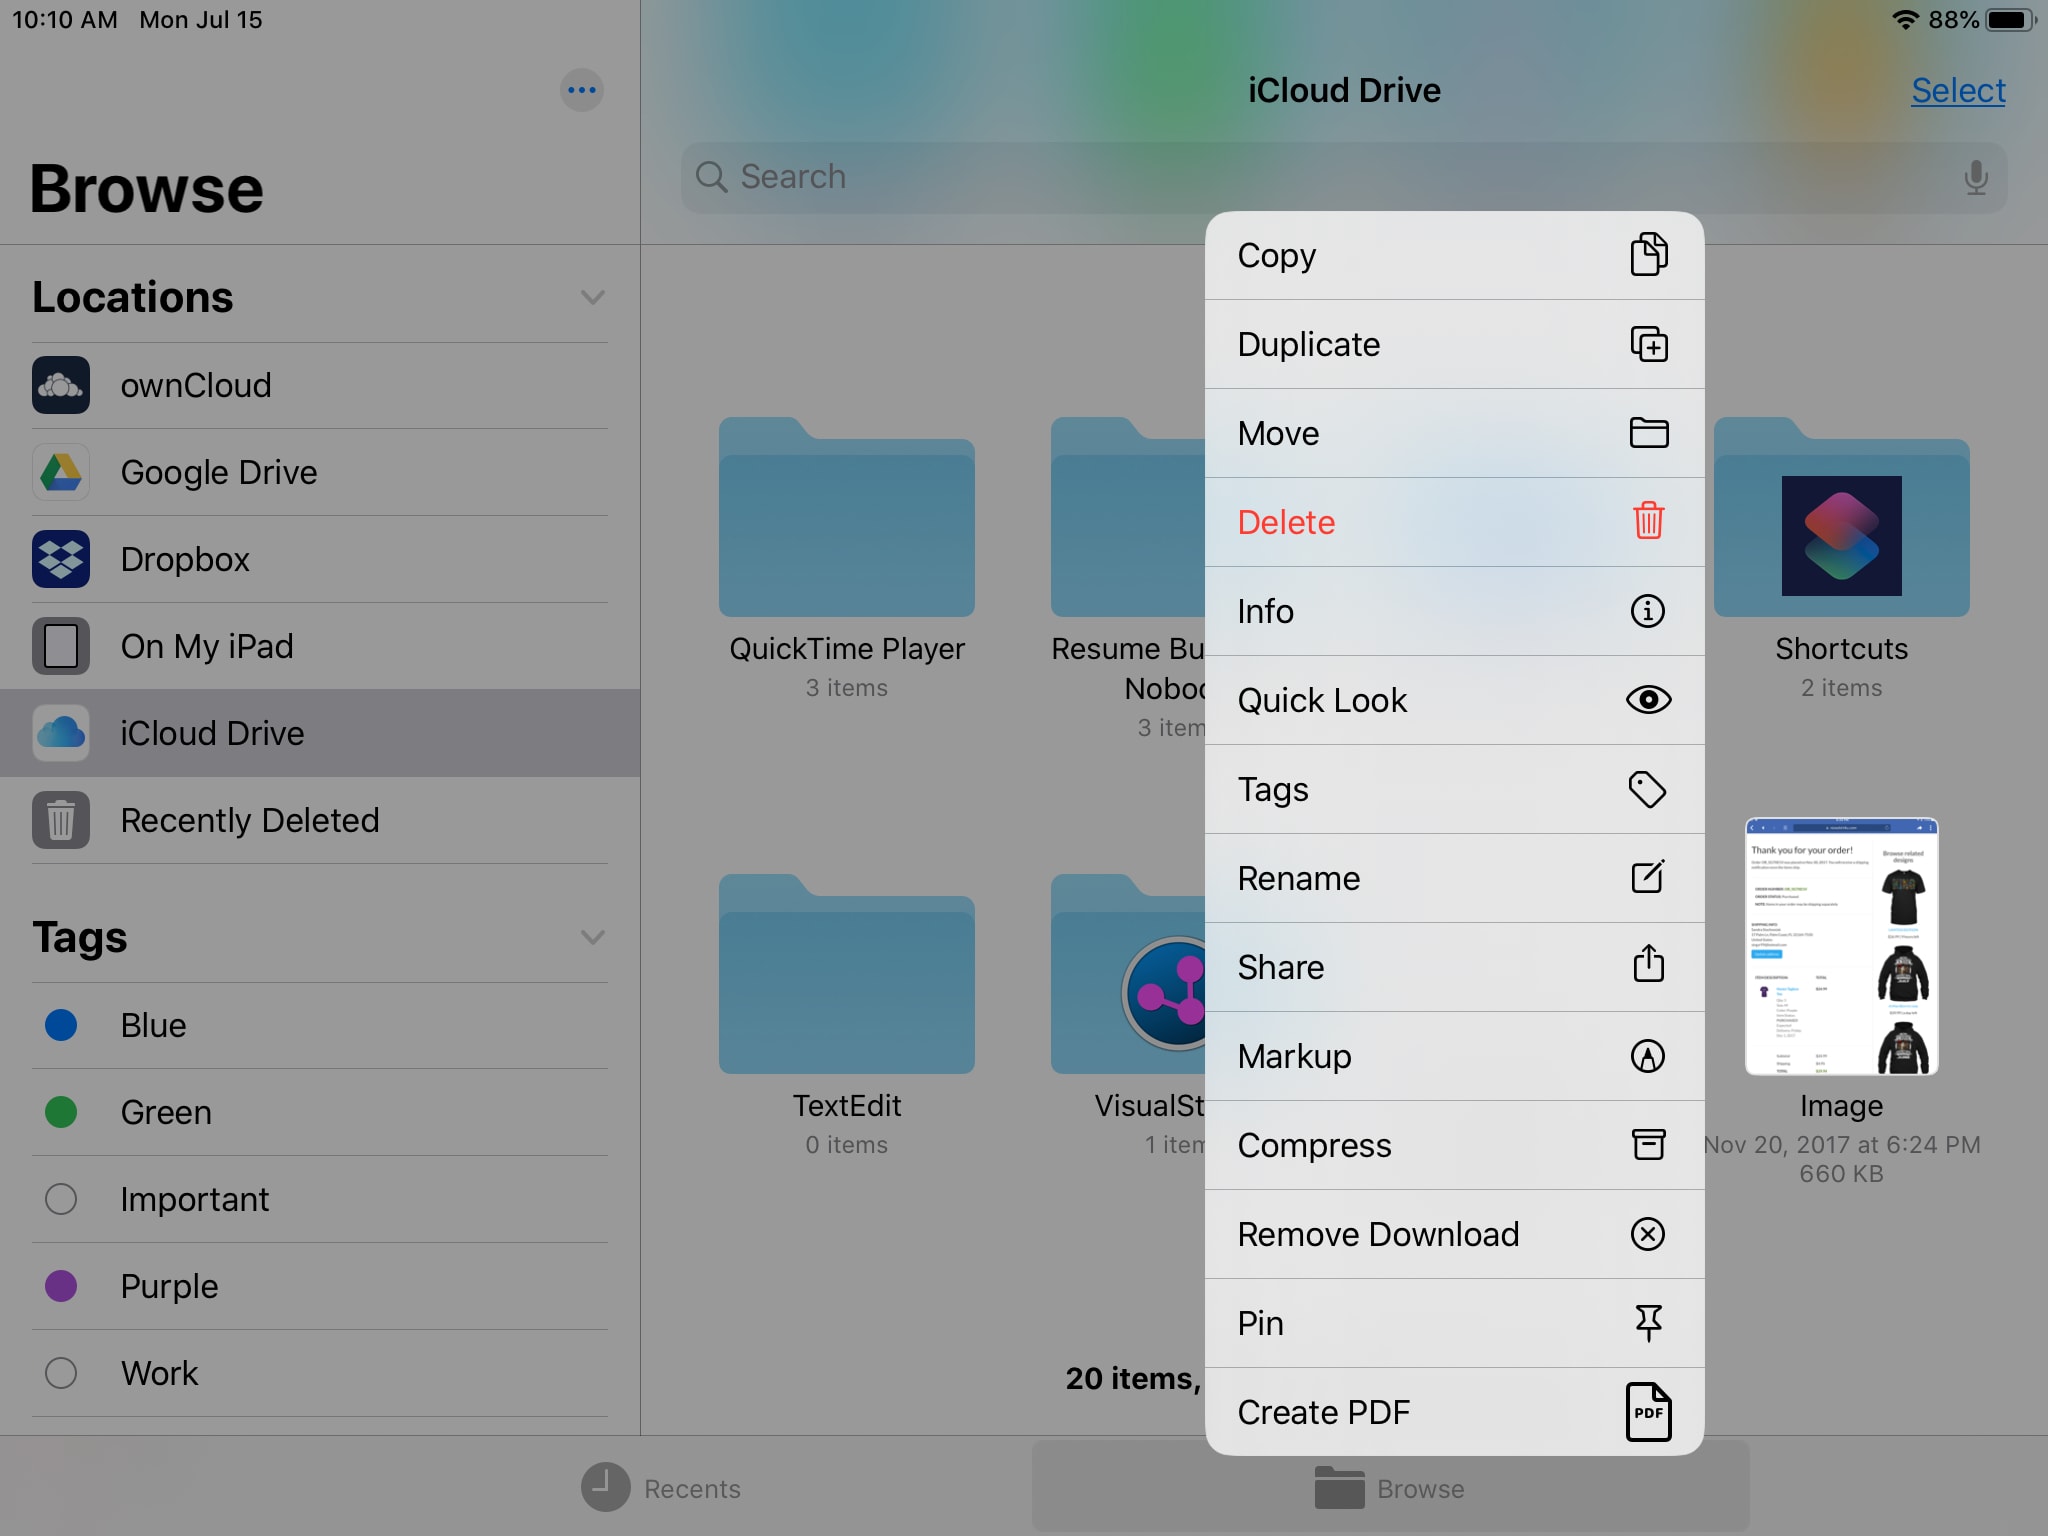The height and width of the screenshot is (1536, 2048).
Task: Click the Search field
Action: (x=1343, y=177)
